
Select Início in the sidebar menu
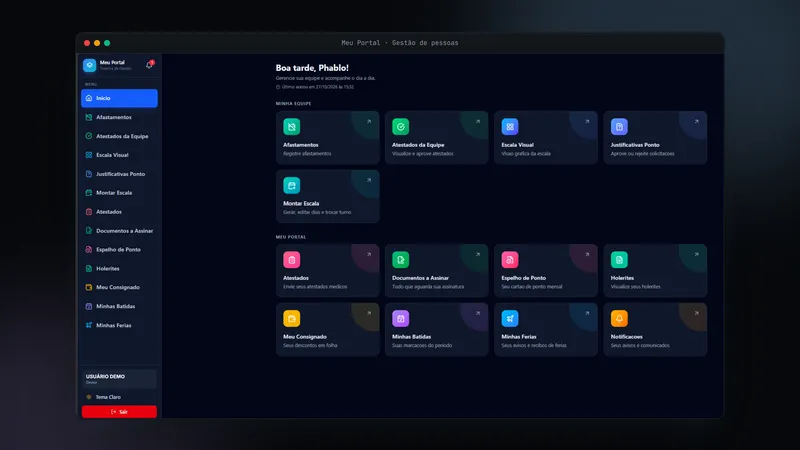(119, 98)
